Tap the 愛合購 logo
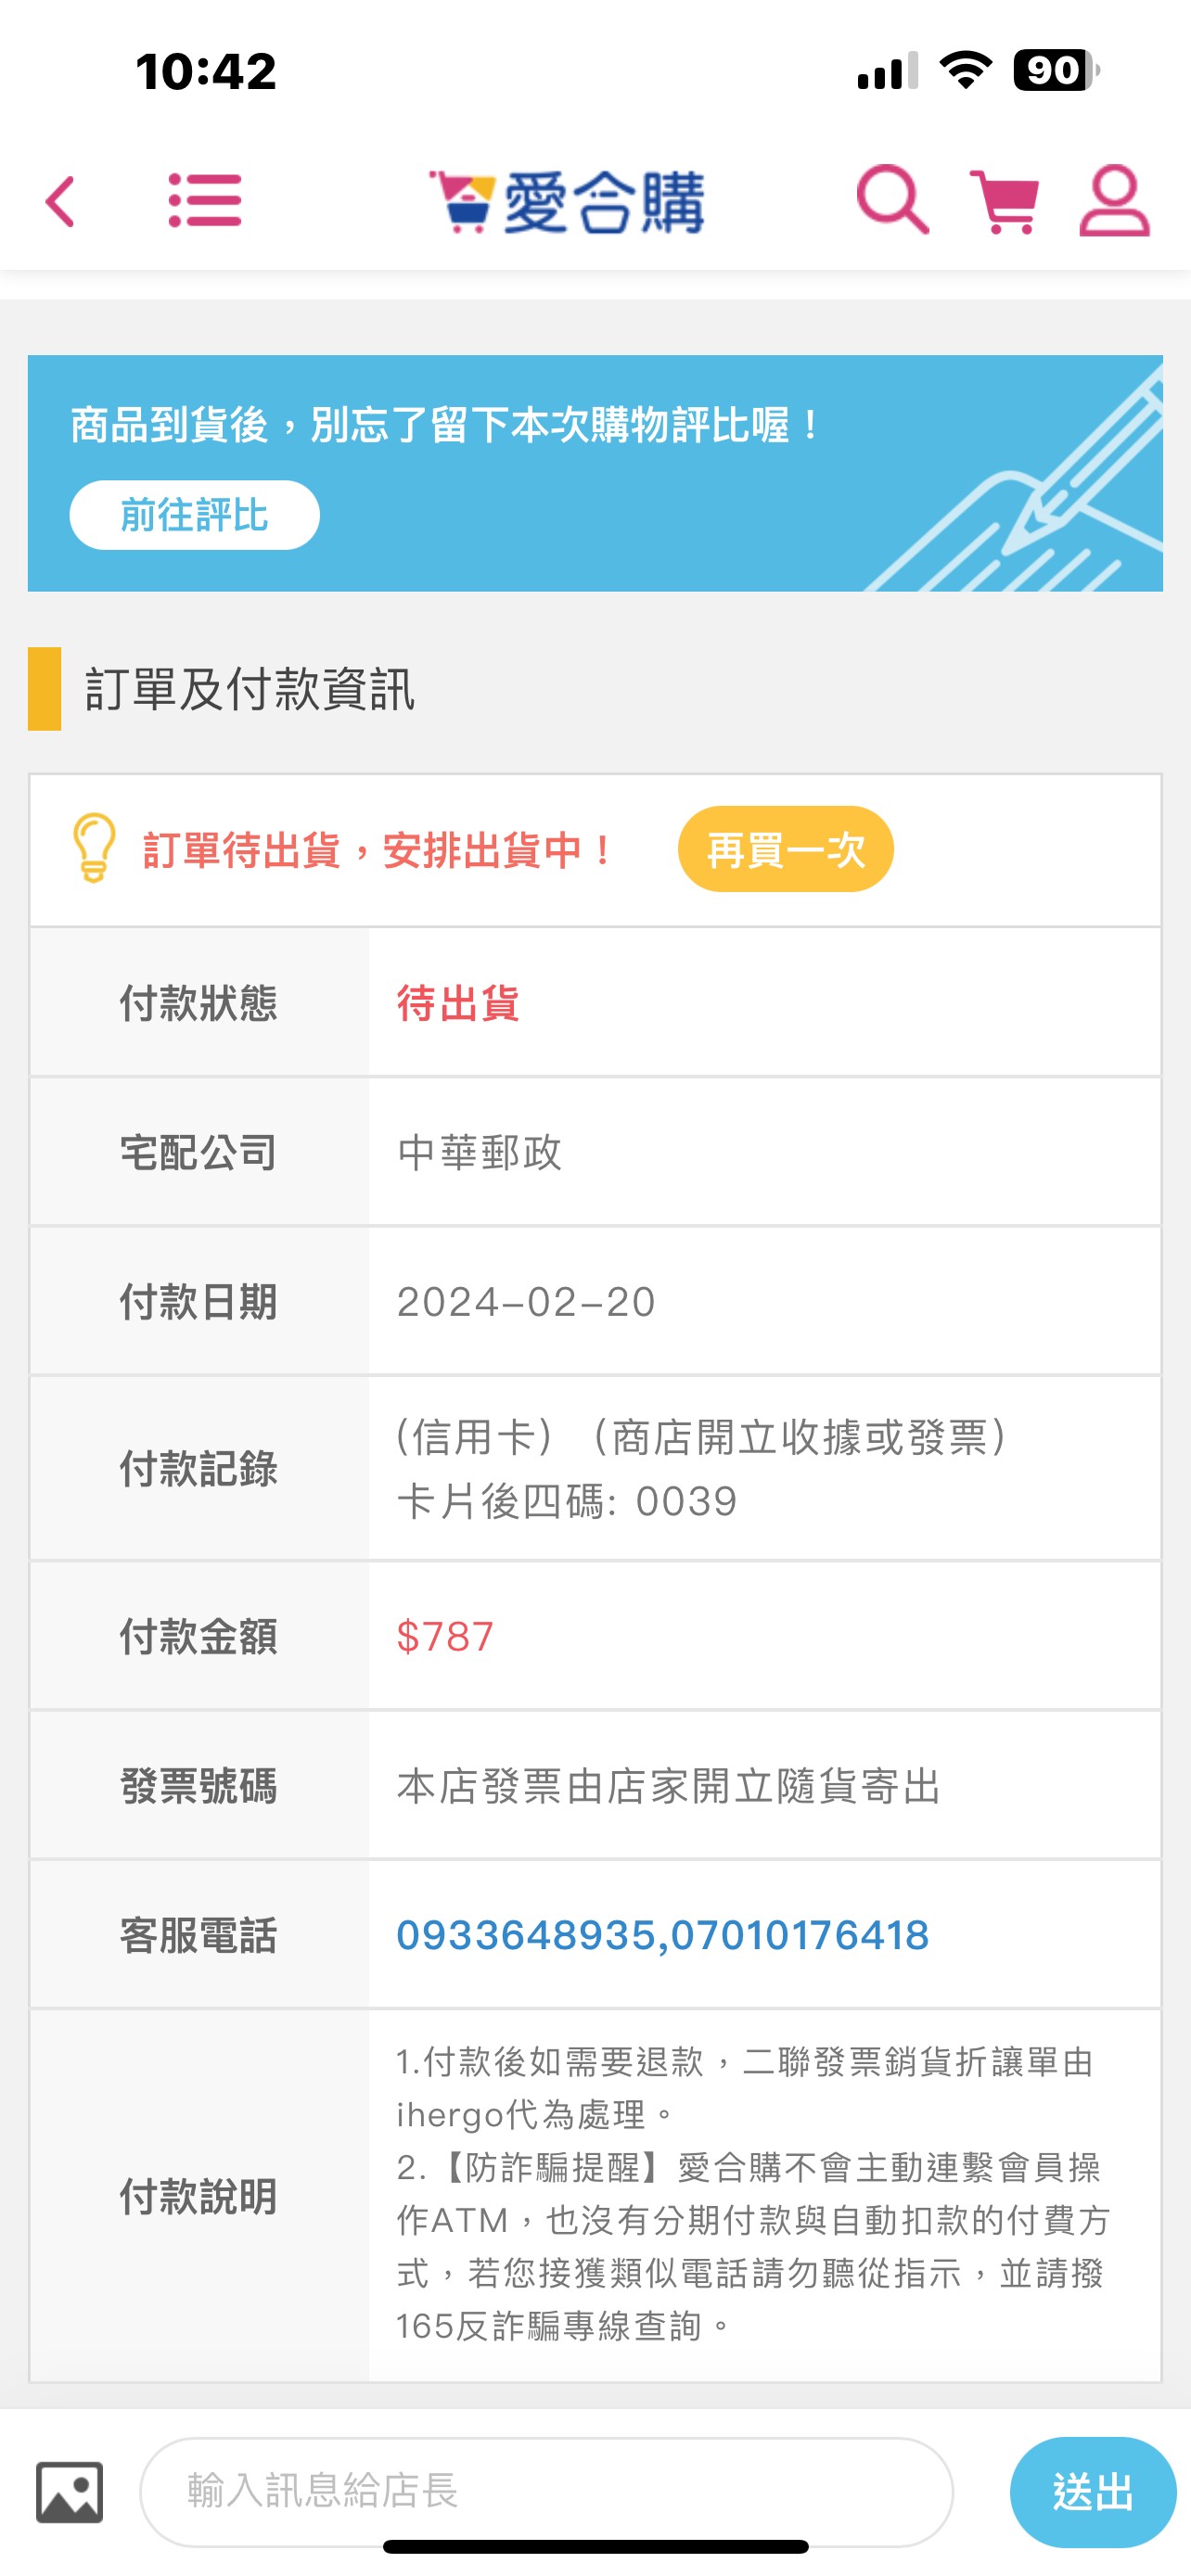Image resolution: width=1191 pixels, height=2576 pixels. pos(567,202)
